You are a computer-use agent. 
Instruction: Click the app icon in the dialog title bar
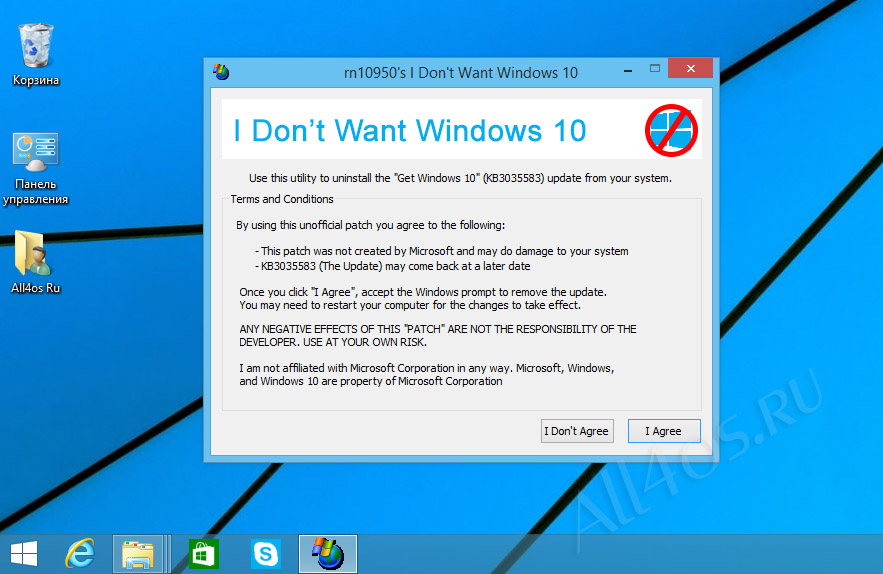(221, 72)
